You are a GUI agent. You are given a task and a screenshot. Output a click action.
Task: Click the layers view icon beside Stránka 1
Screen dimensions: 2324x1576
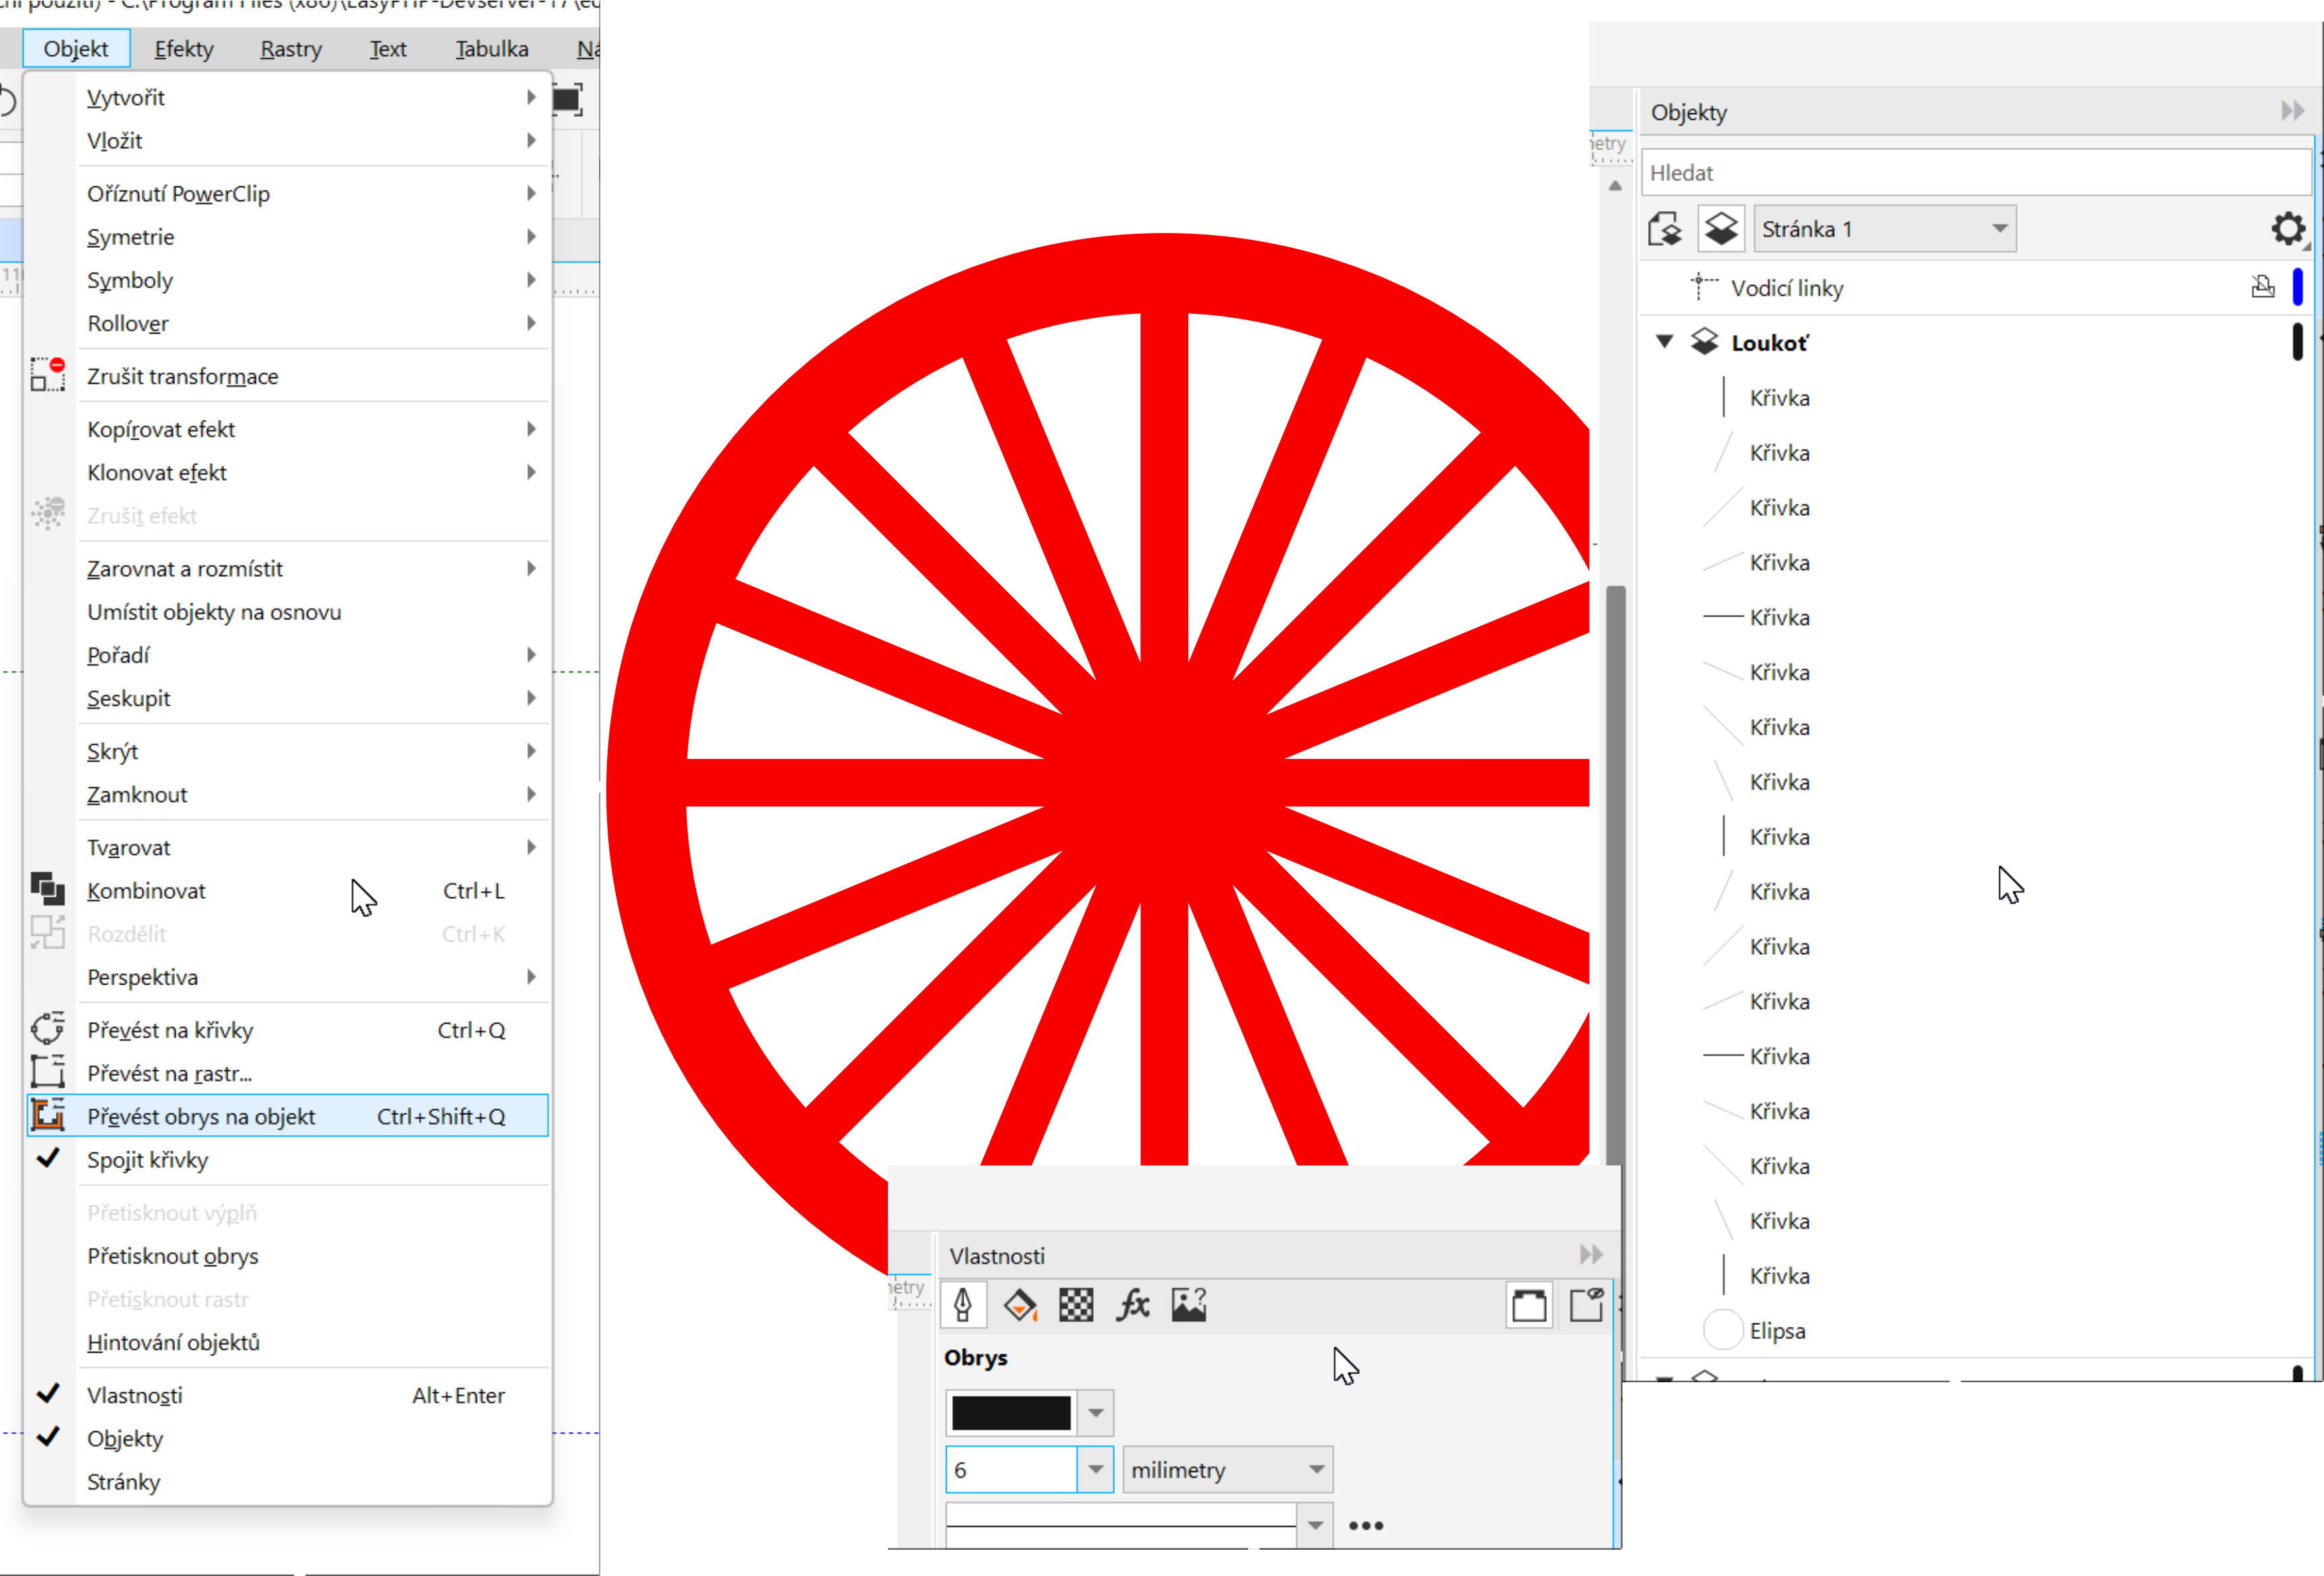pos(1720,229)
